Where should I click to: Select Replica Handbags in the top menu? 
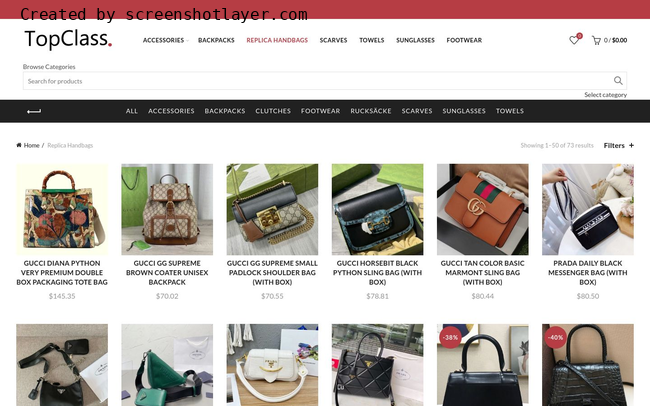point(277,40)
